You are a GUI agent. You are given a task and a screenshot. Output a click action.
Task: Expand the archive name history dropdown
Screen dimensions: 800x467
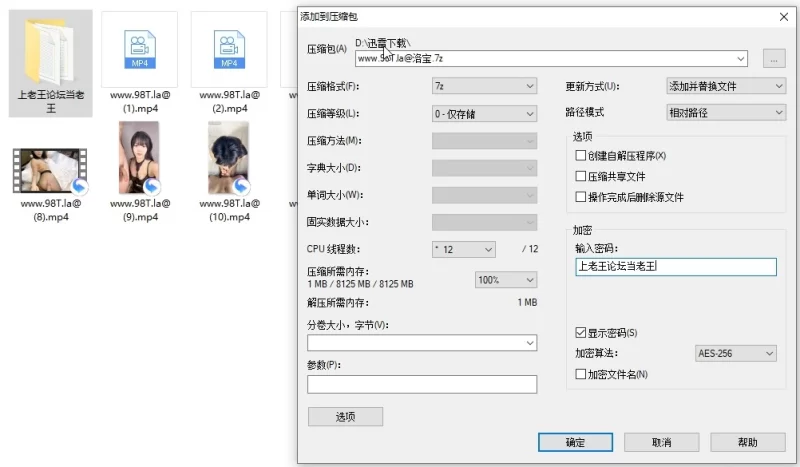[x=740, y=59]
